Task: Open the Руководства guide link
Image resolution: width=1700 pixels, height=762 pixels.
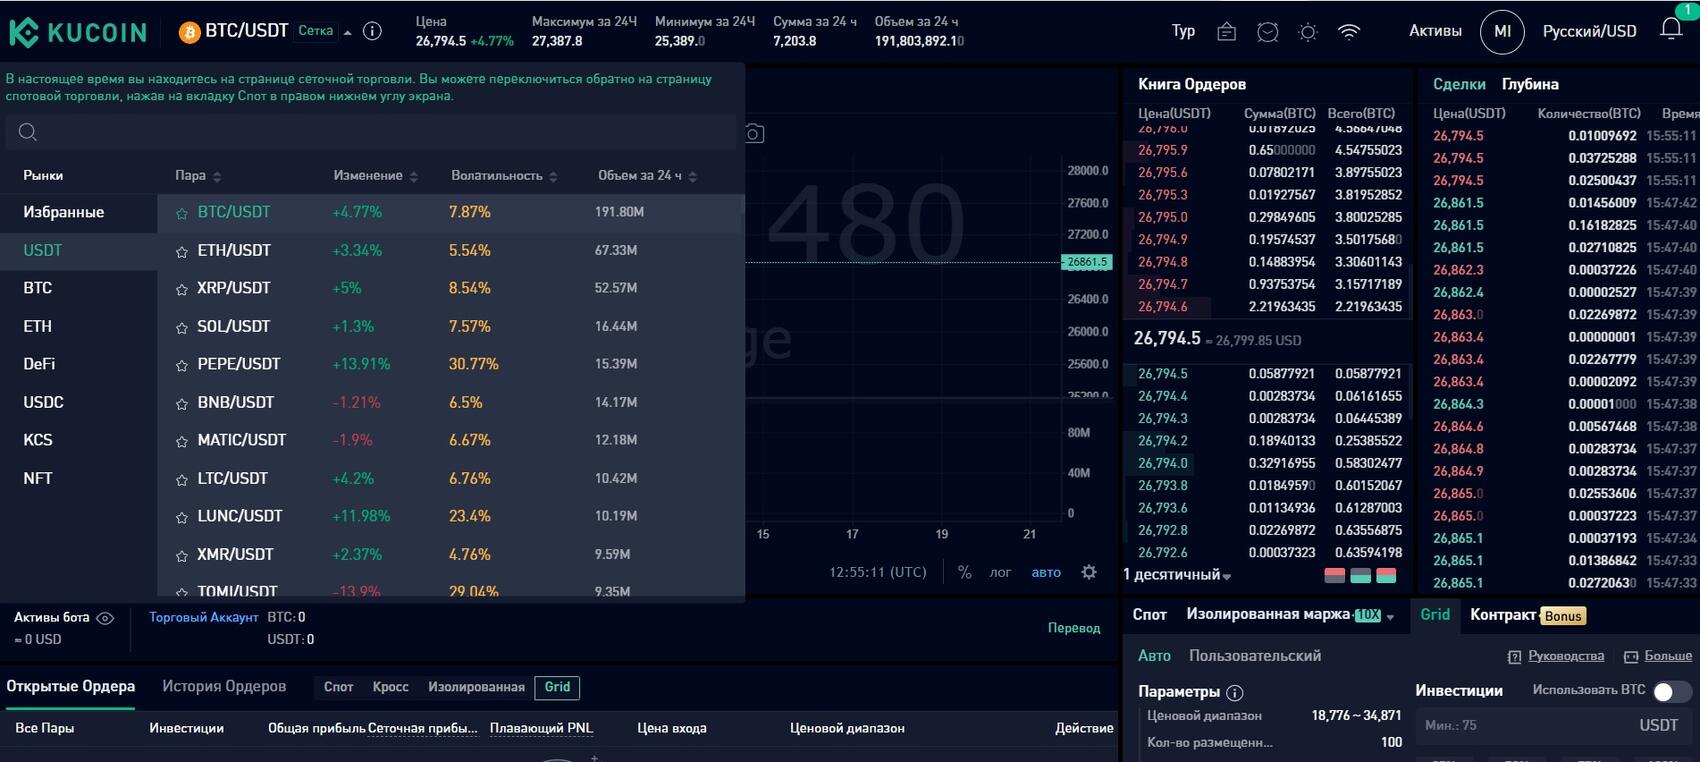Action: 1565,656
